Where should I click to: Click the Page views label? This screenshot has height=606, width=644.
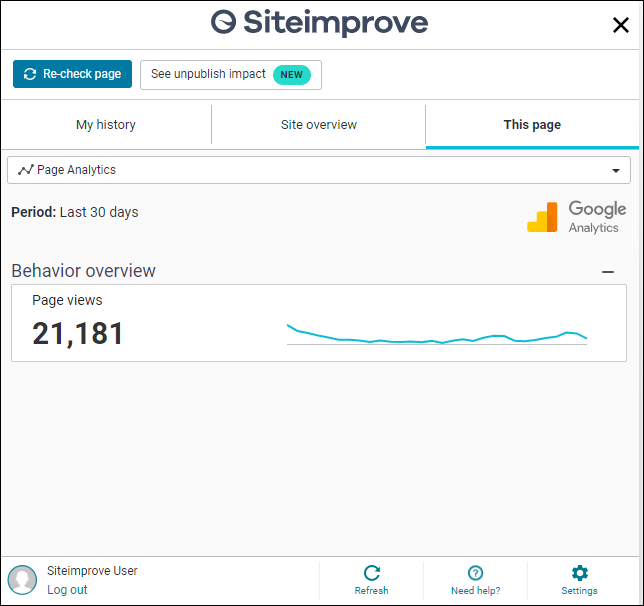coord(67,300)
